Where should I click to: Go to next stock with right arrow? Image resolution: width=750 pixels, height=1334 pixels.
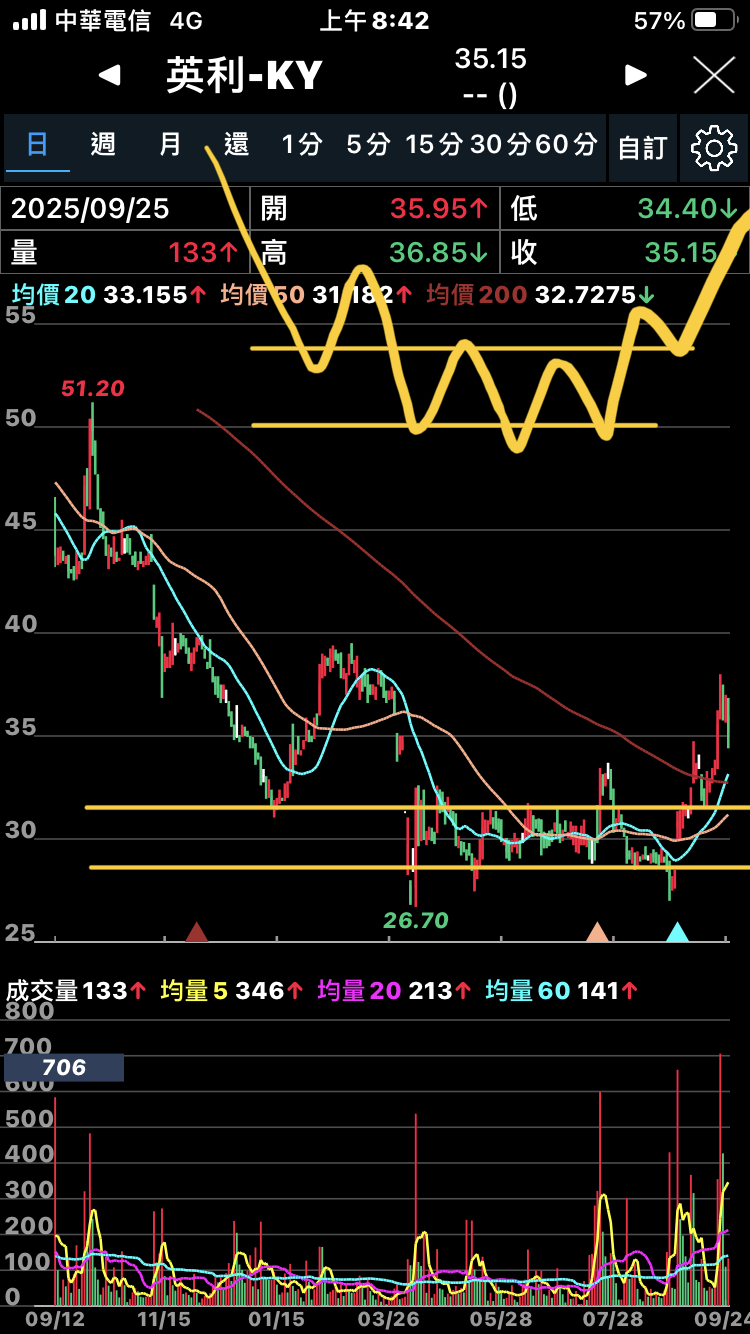coord(636,75)
